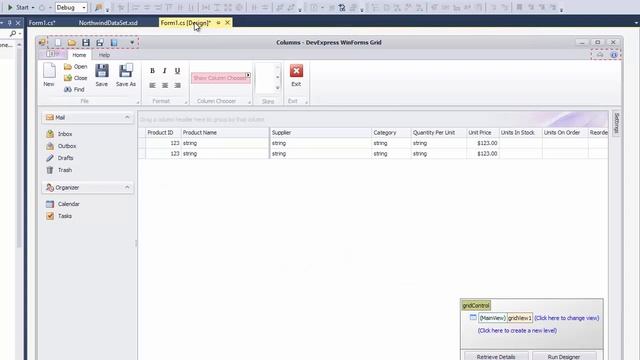Click the 'Click here to create a new level' link
640x360 pixels.
point(517,331)
